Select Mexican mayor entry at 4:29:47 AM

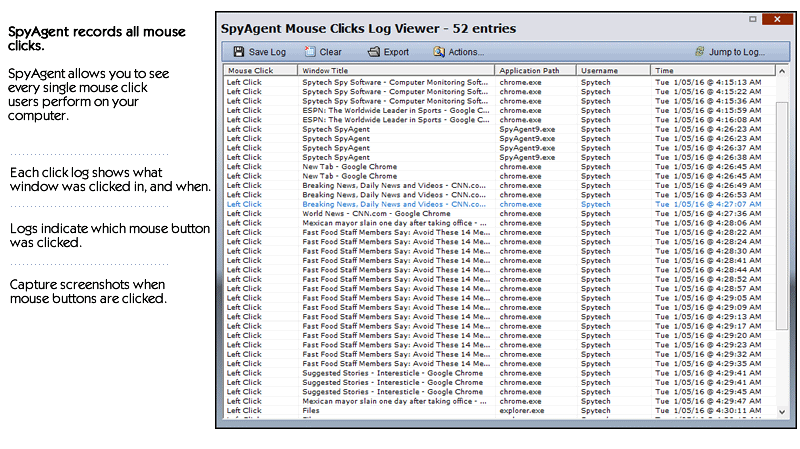coord(499,401)
